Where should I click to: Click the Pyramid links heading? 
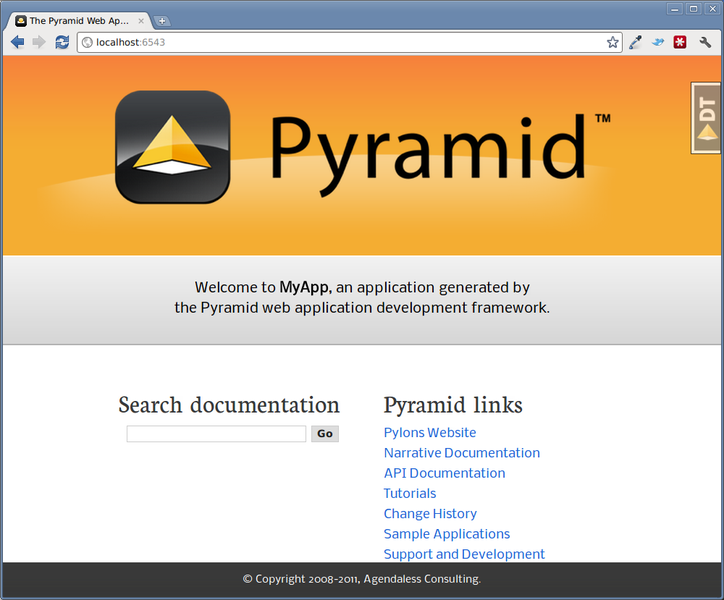click(x=453, y=405)
